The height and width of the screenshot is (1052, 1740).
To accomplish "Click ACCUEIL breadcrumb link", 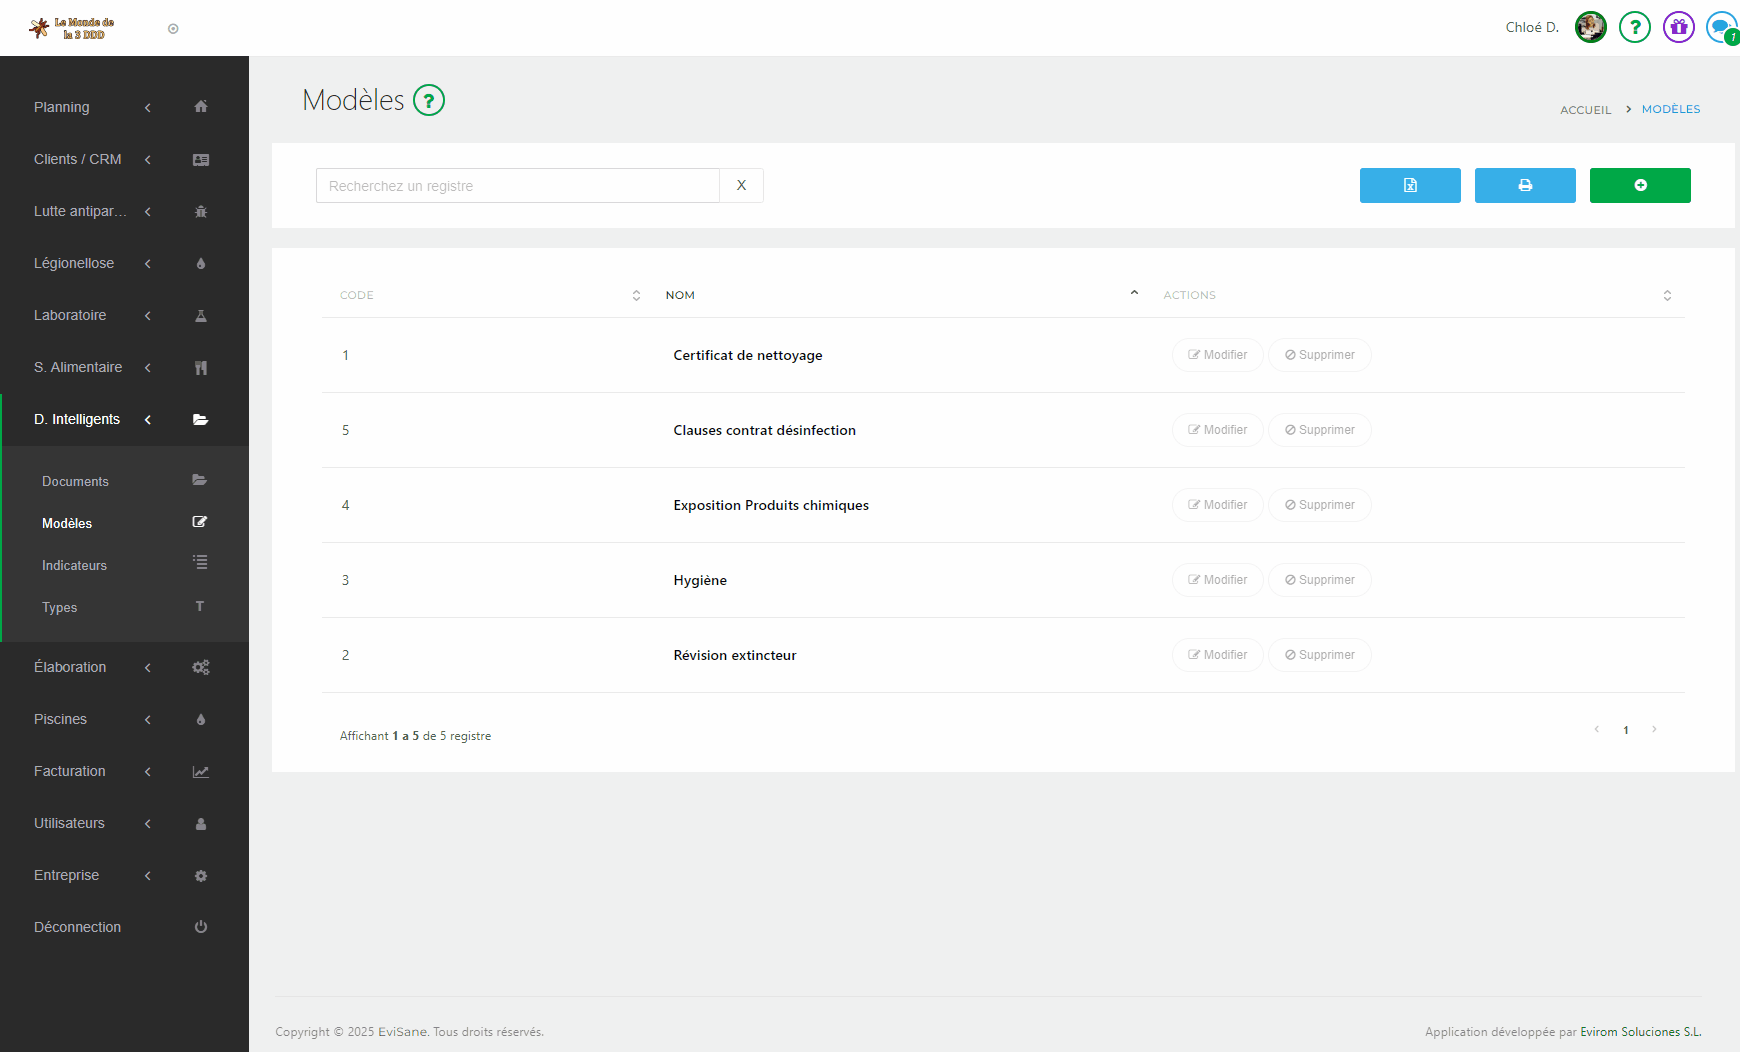I will (1585, 110).
